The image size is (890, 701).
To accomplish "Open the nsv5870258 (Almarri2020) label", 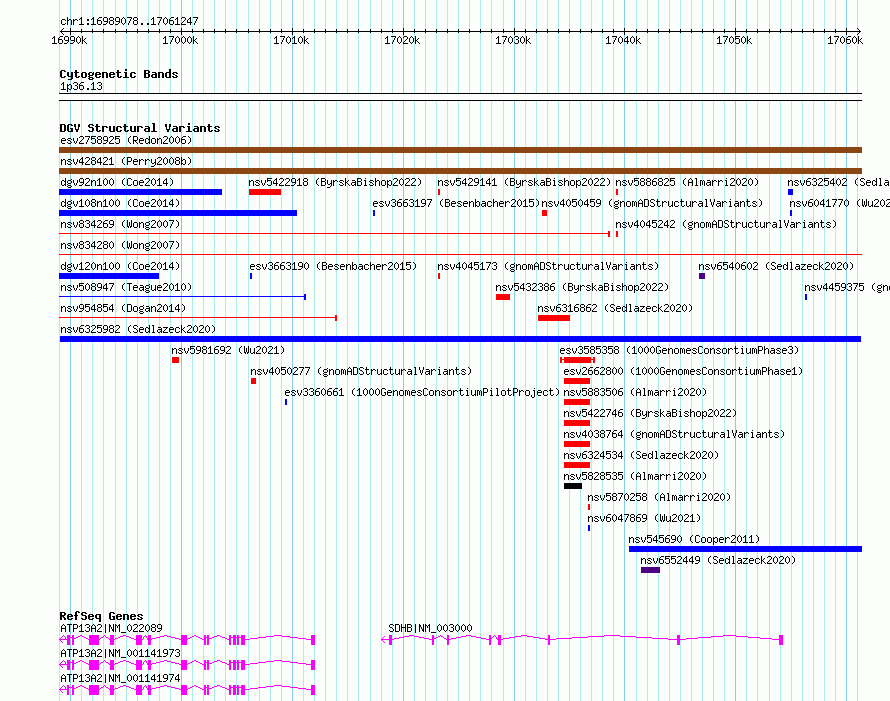I will pyautogui.click(x=659, y=497).
